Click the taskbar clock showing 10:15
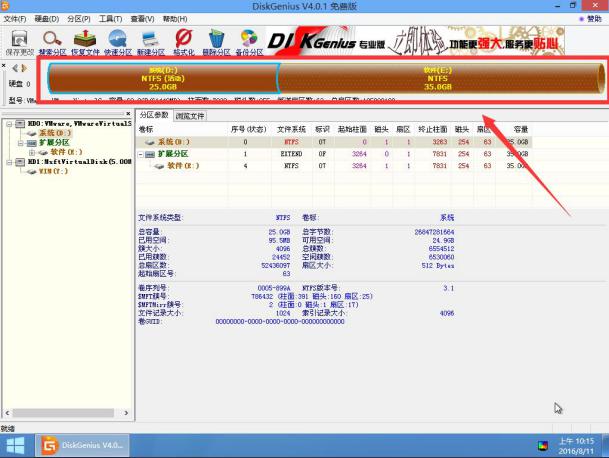Image resolution: width=609 pixels, height=458 pixels. click(x=576, y=446)
